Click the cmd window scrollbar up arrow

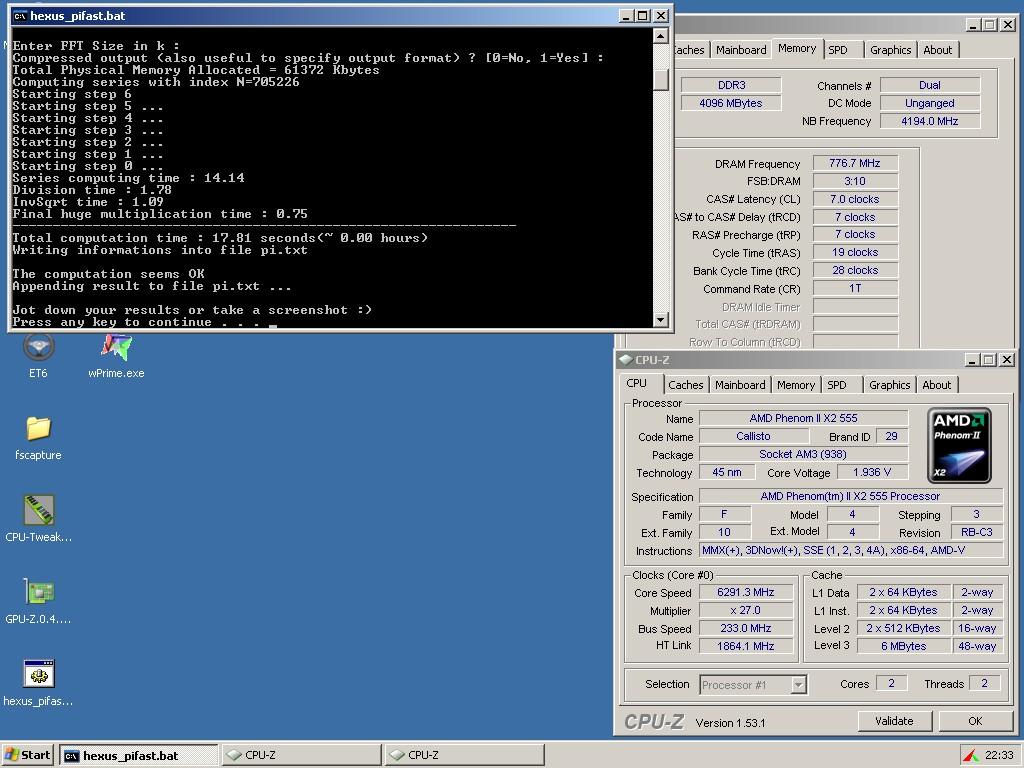click(x=661, y=36)
